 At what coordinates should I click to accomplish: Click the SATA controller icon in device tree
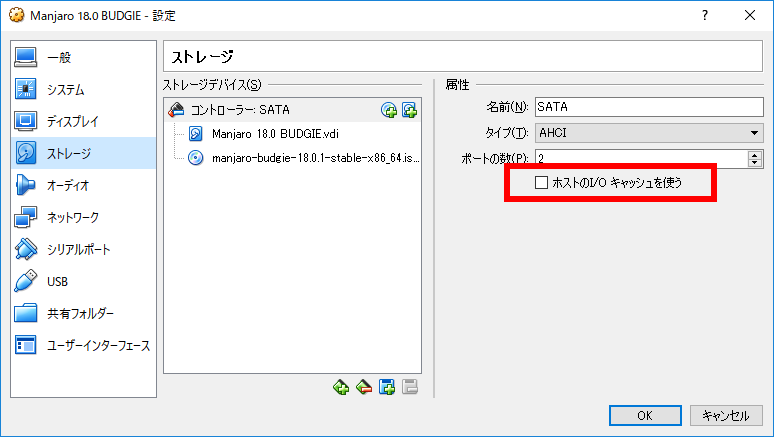pos(176,110)
